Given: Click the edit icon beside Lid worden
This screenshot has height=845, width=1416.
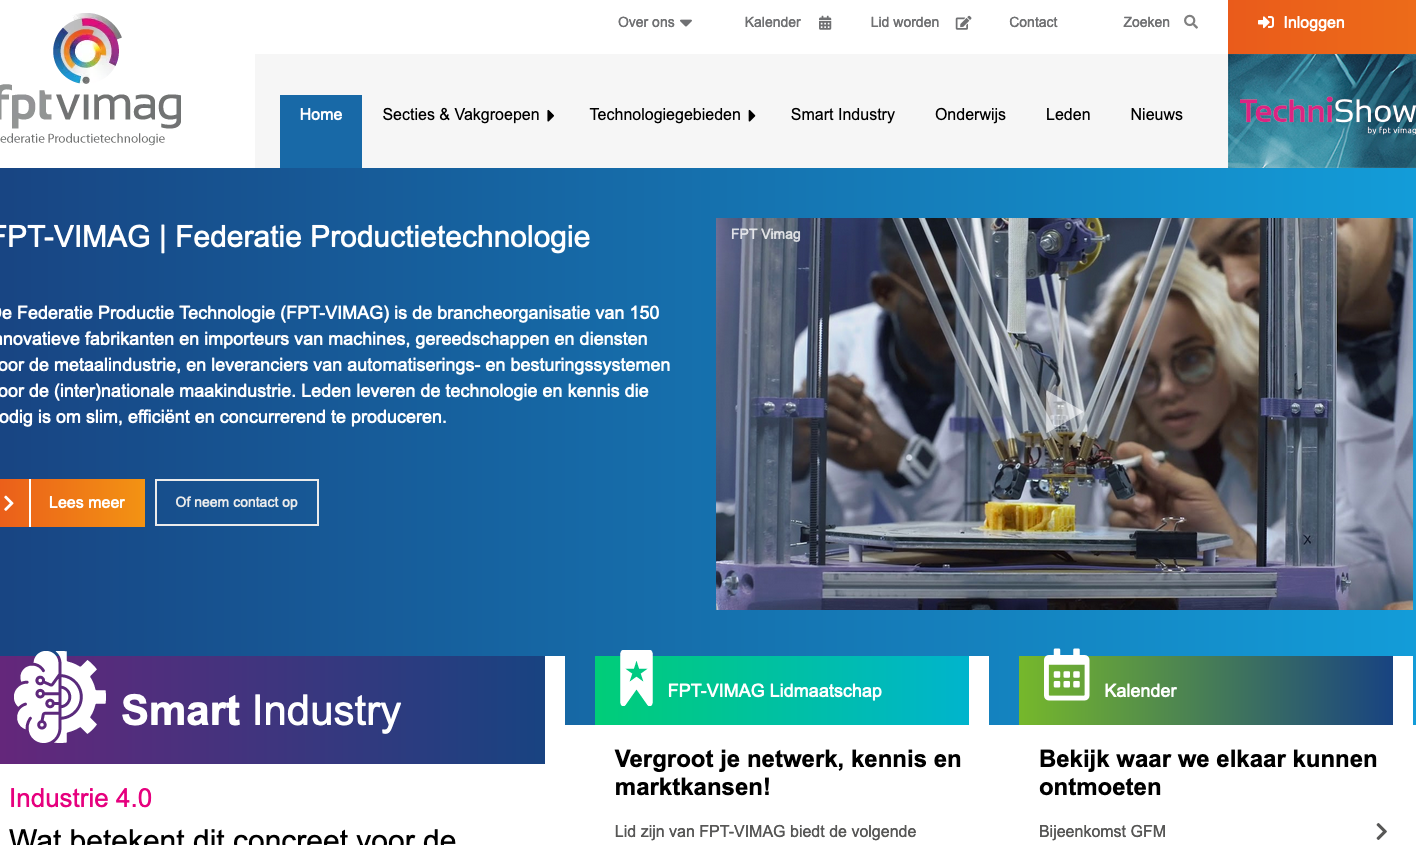Looking at the screenshot, I should pos(963,23).
